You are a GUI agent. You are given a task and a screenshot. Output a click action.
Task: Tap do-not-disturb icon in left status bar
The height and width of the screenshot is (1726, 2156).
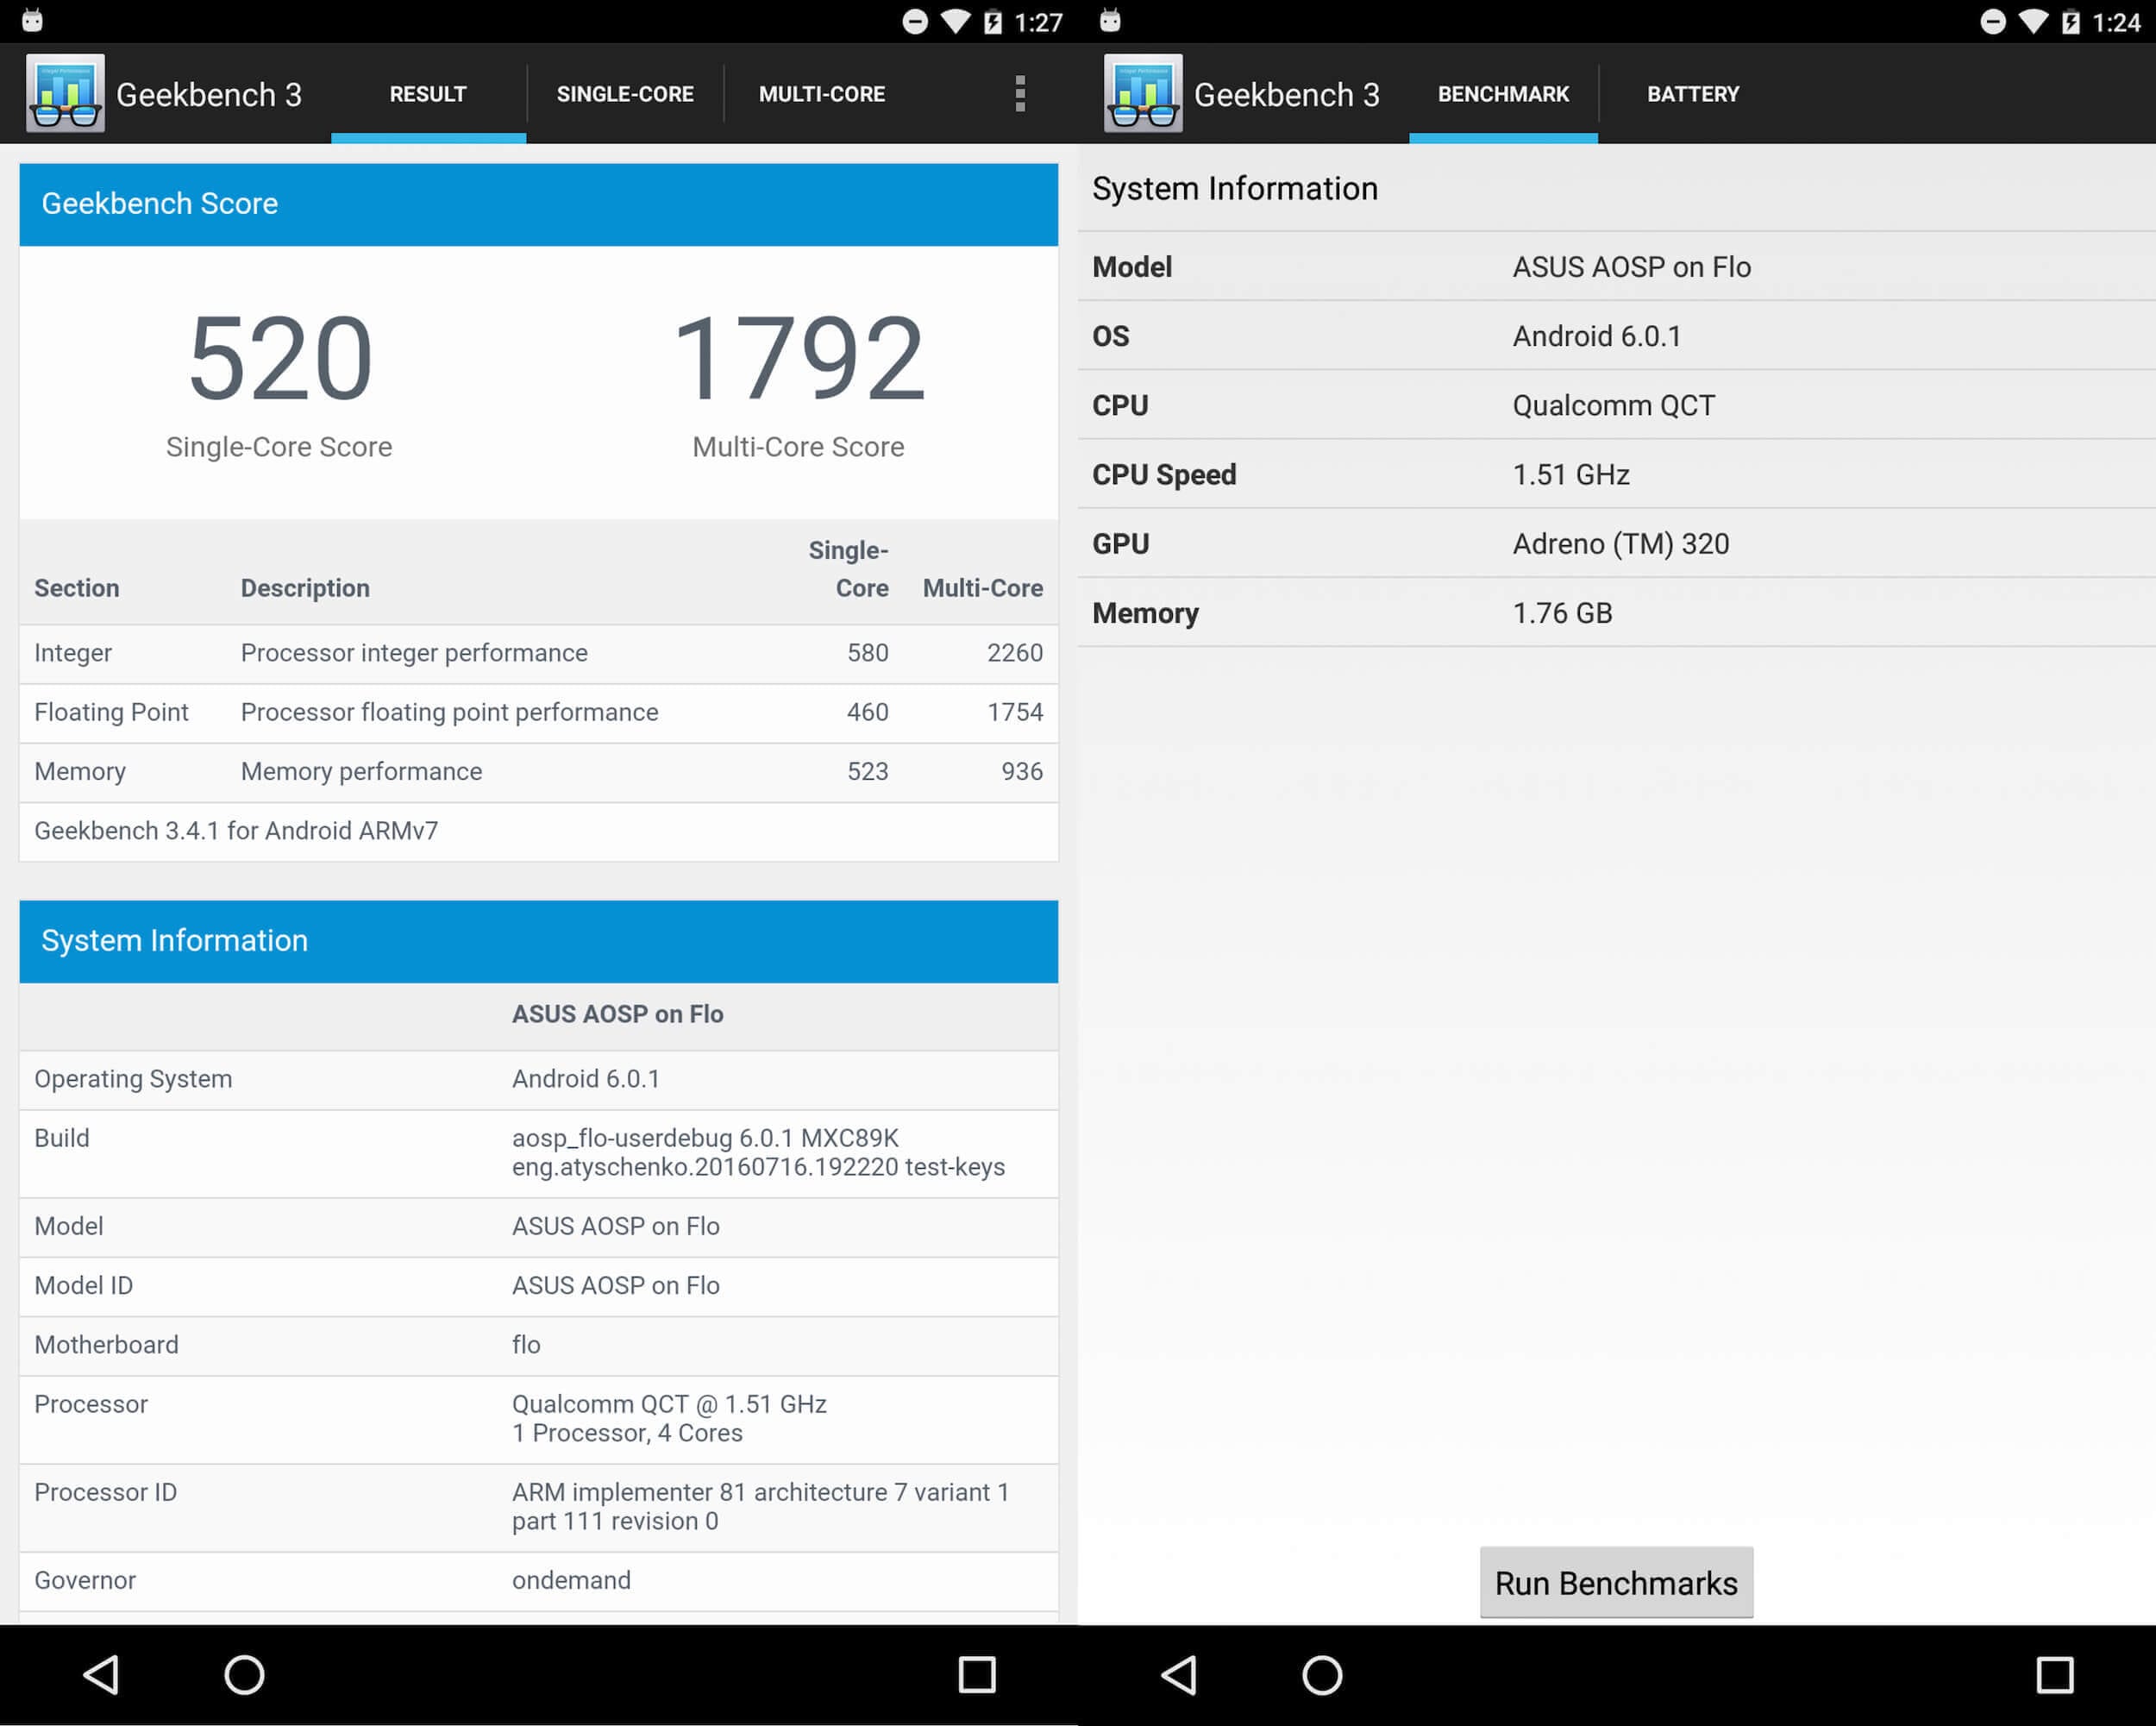pyautogui.click(x=915, y=22)
